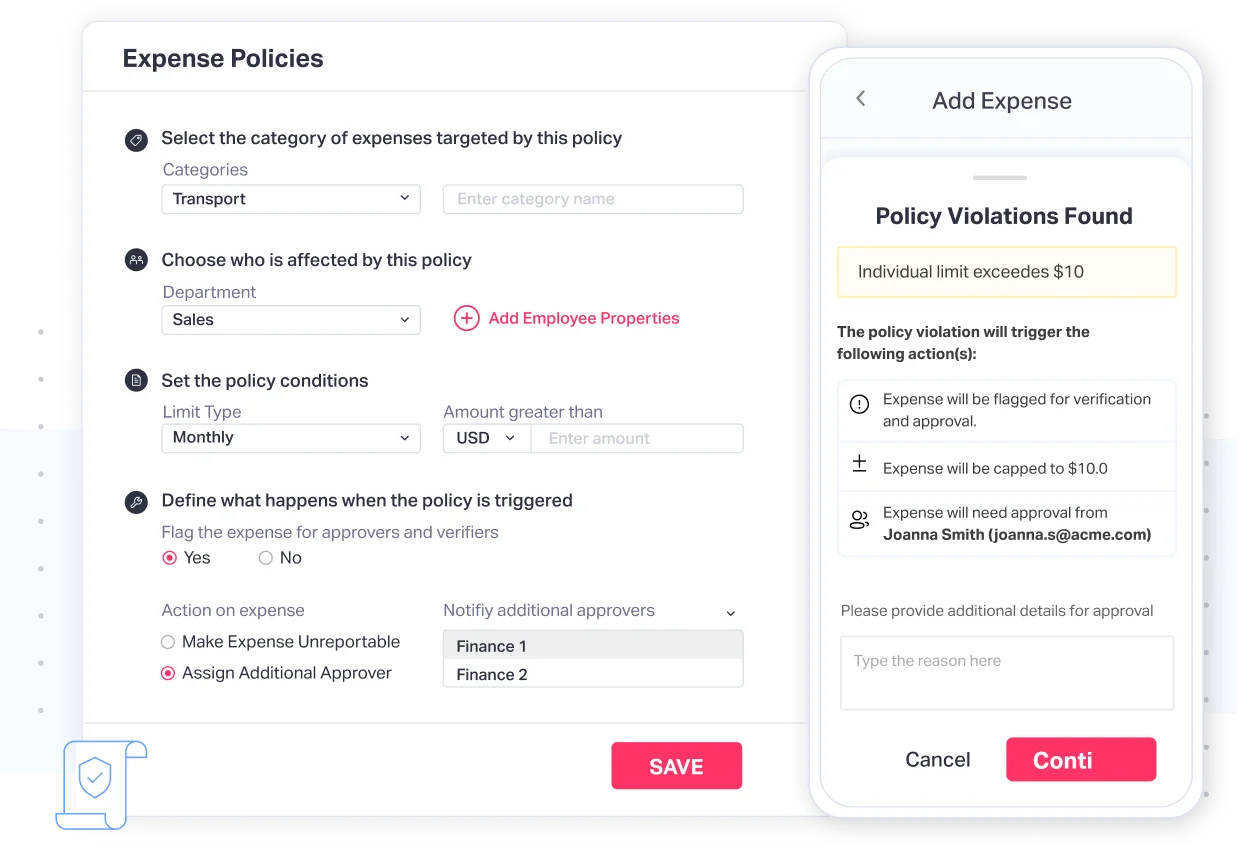Select Yes to flag expense for approvers
Screen dimensions: 1244x850
(170, 557)
